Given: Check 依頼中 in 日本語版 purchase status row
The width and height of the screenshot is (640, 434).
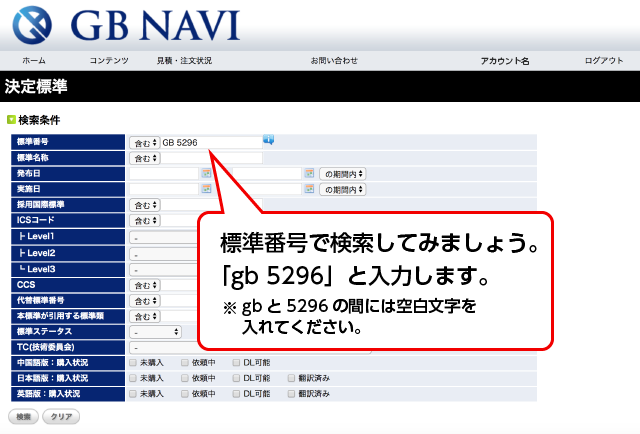Looking at the screenshot, I should [x=184, y=378].
